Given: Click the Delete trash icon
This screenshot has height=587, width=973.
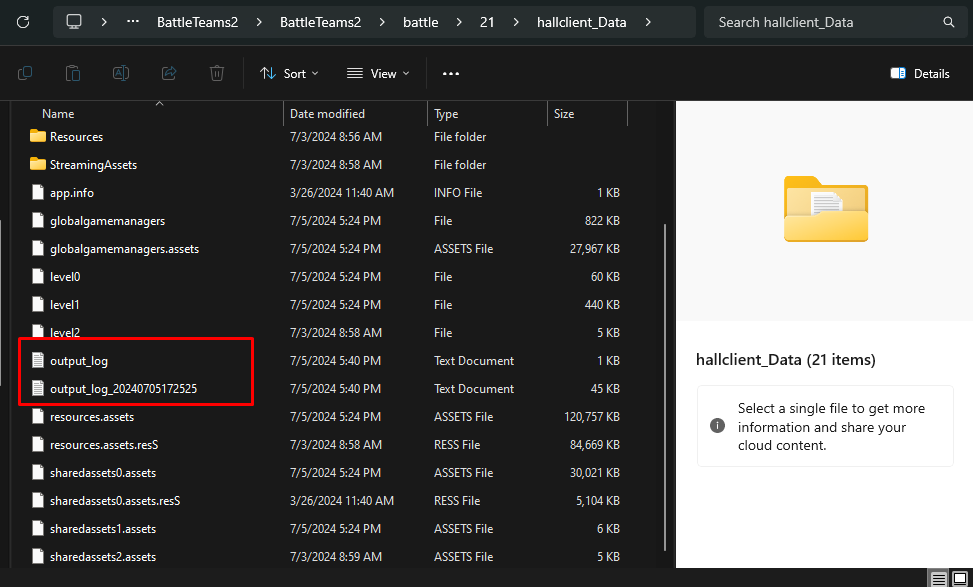Looking at the screenshot, I should click(x=217, y=73).
